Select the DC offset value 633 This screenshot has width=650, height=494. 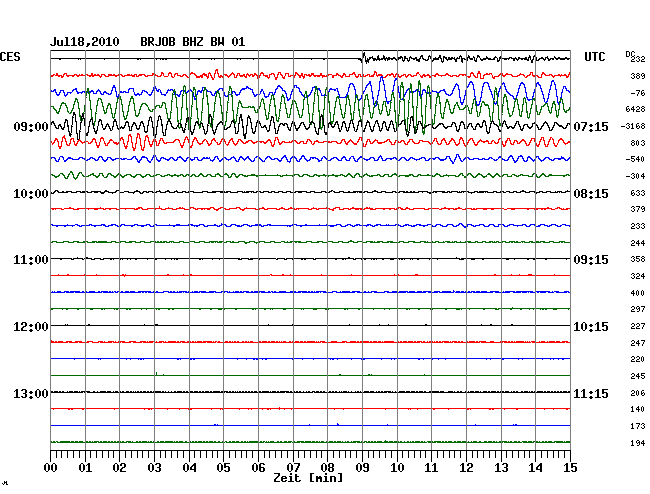(638, 193)
